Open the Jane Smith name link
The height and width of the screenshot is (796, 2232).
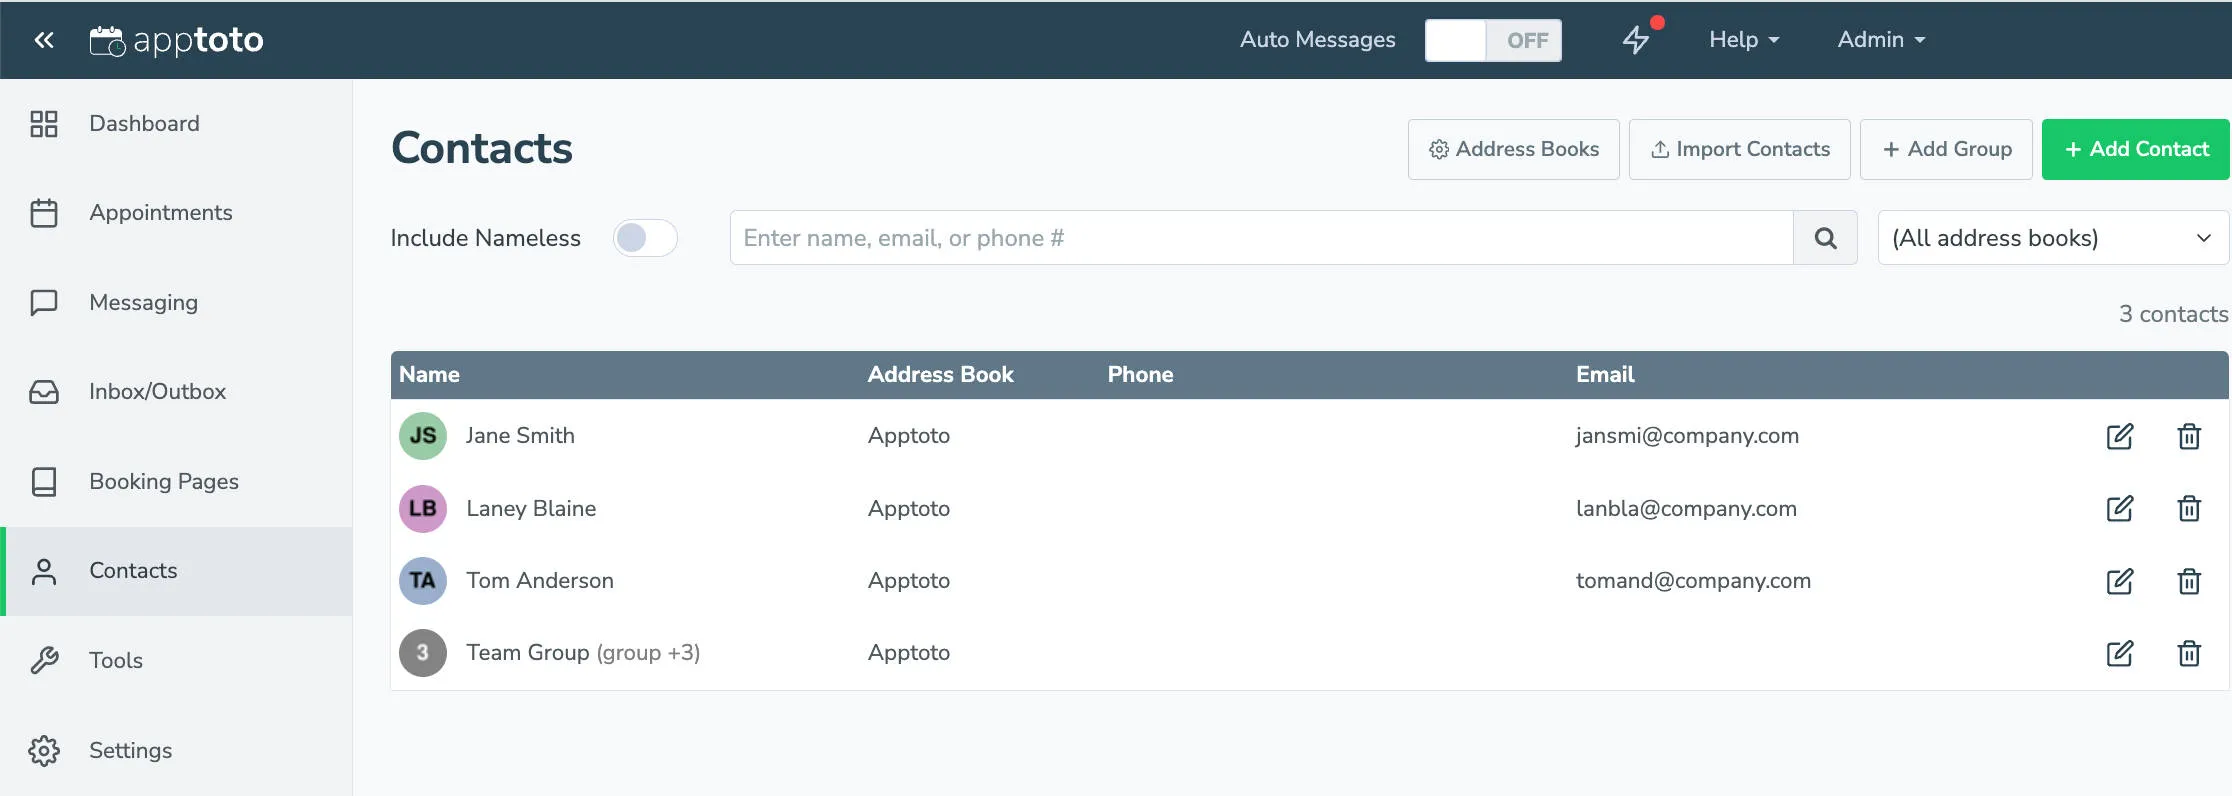point(520,436)
